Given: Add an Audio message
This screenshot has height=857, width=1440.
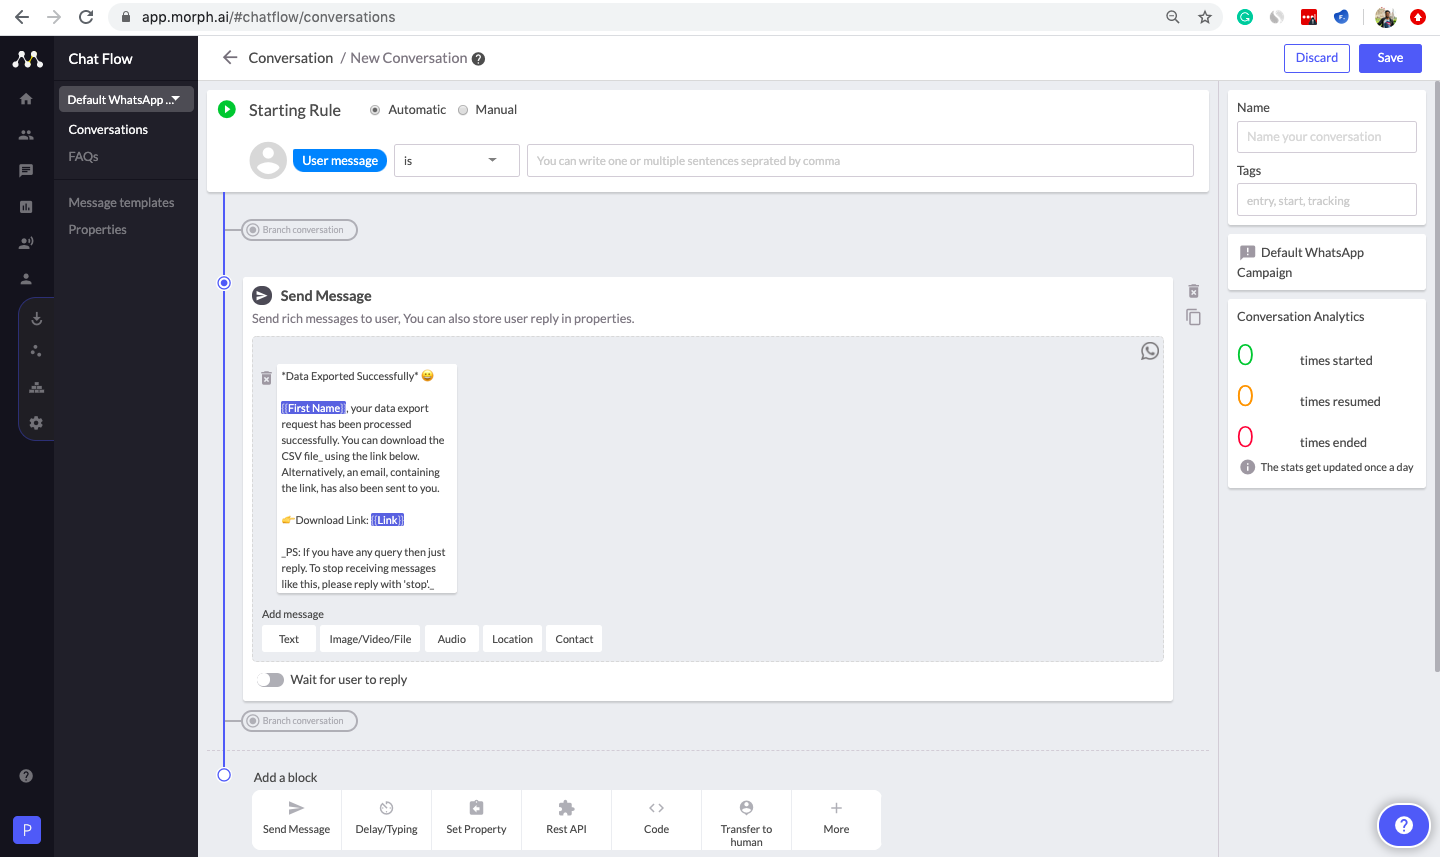Looking at the screenshot, I should coord(452,639).
